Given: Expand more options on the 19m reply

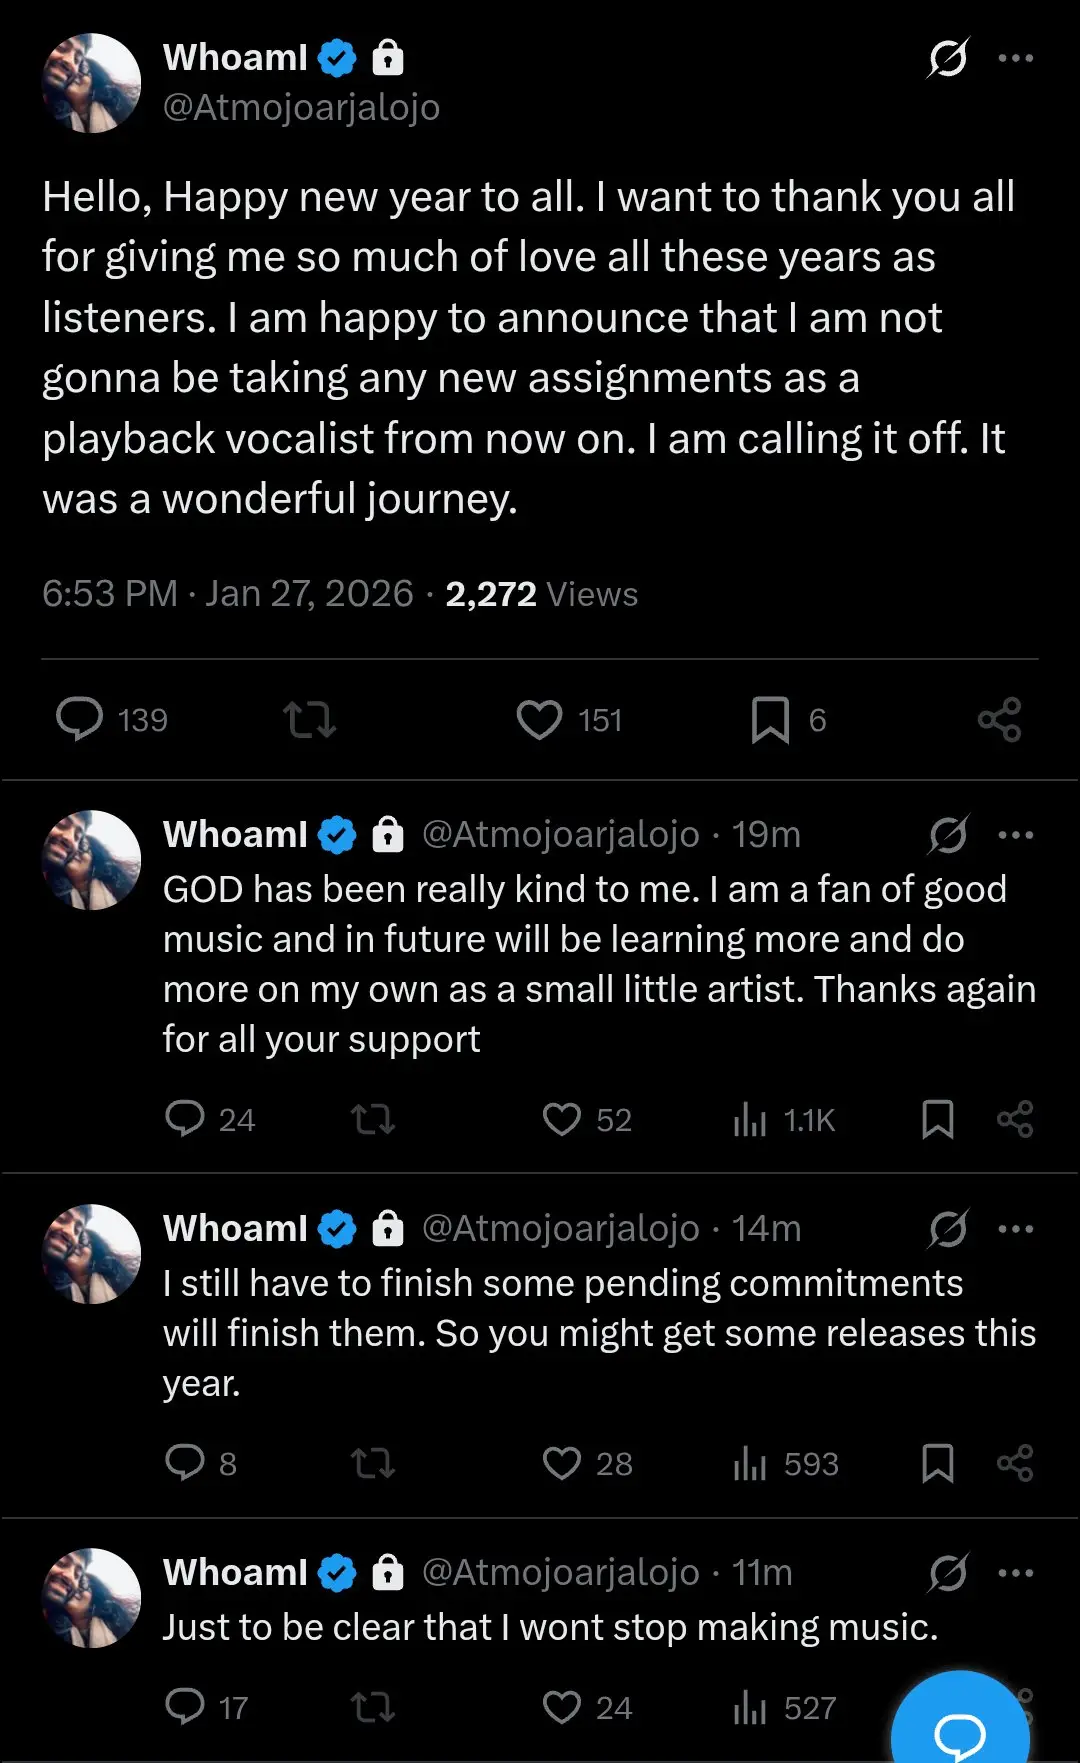Looking at the screenshot, I should (1016, 835).
